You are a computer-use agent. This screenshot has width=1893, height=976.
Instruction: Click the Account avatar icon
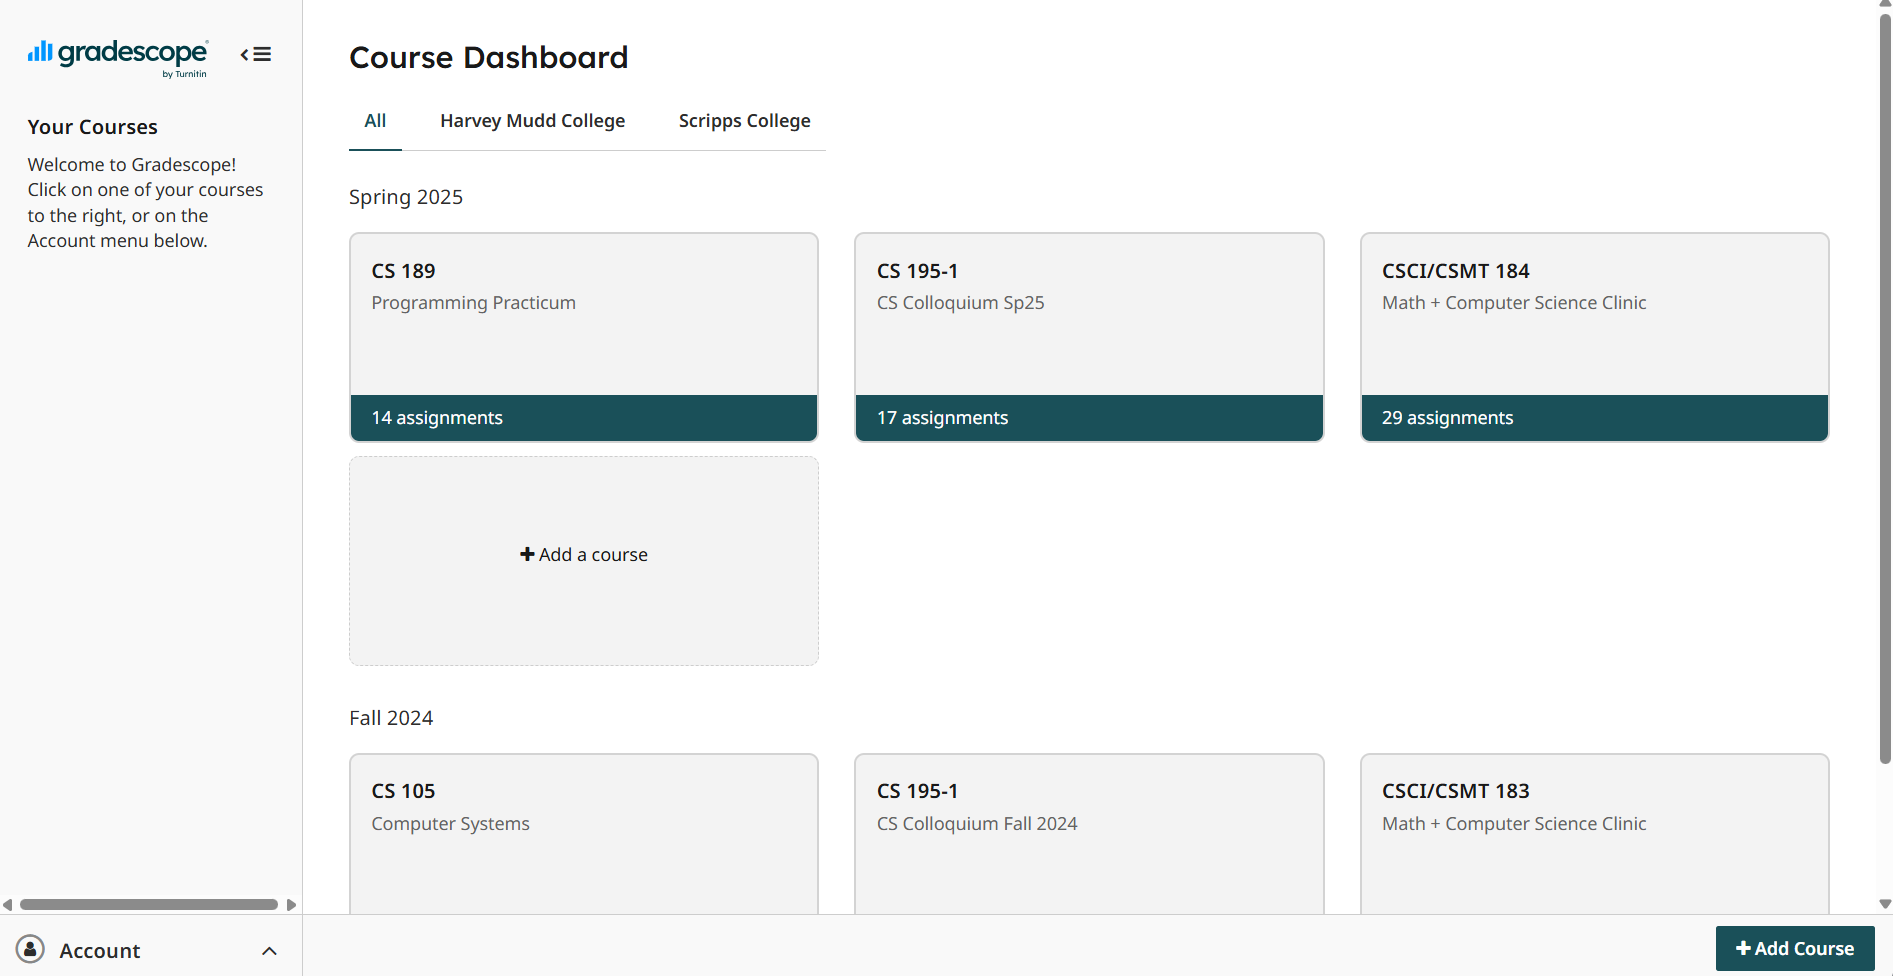[30, 949]
